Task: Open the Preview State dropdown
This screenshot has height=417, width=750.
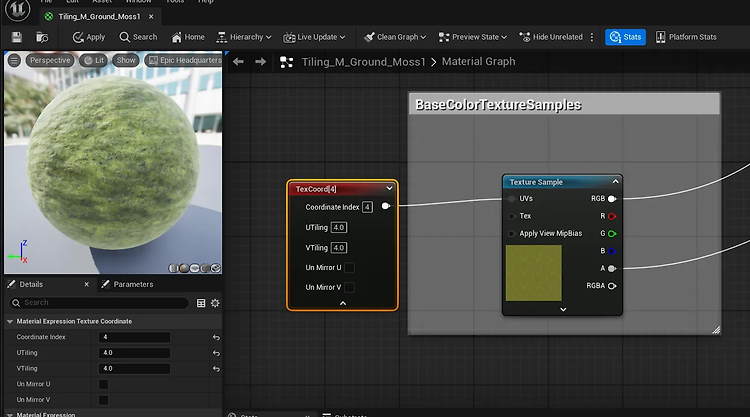Action: click(x=473, y=37)
